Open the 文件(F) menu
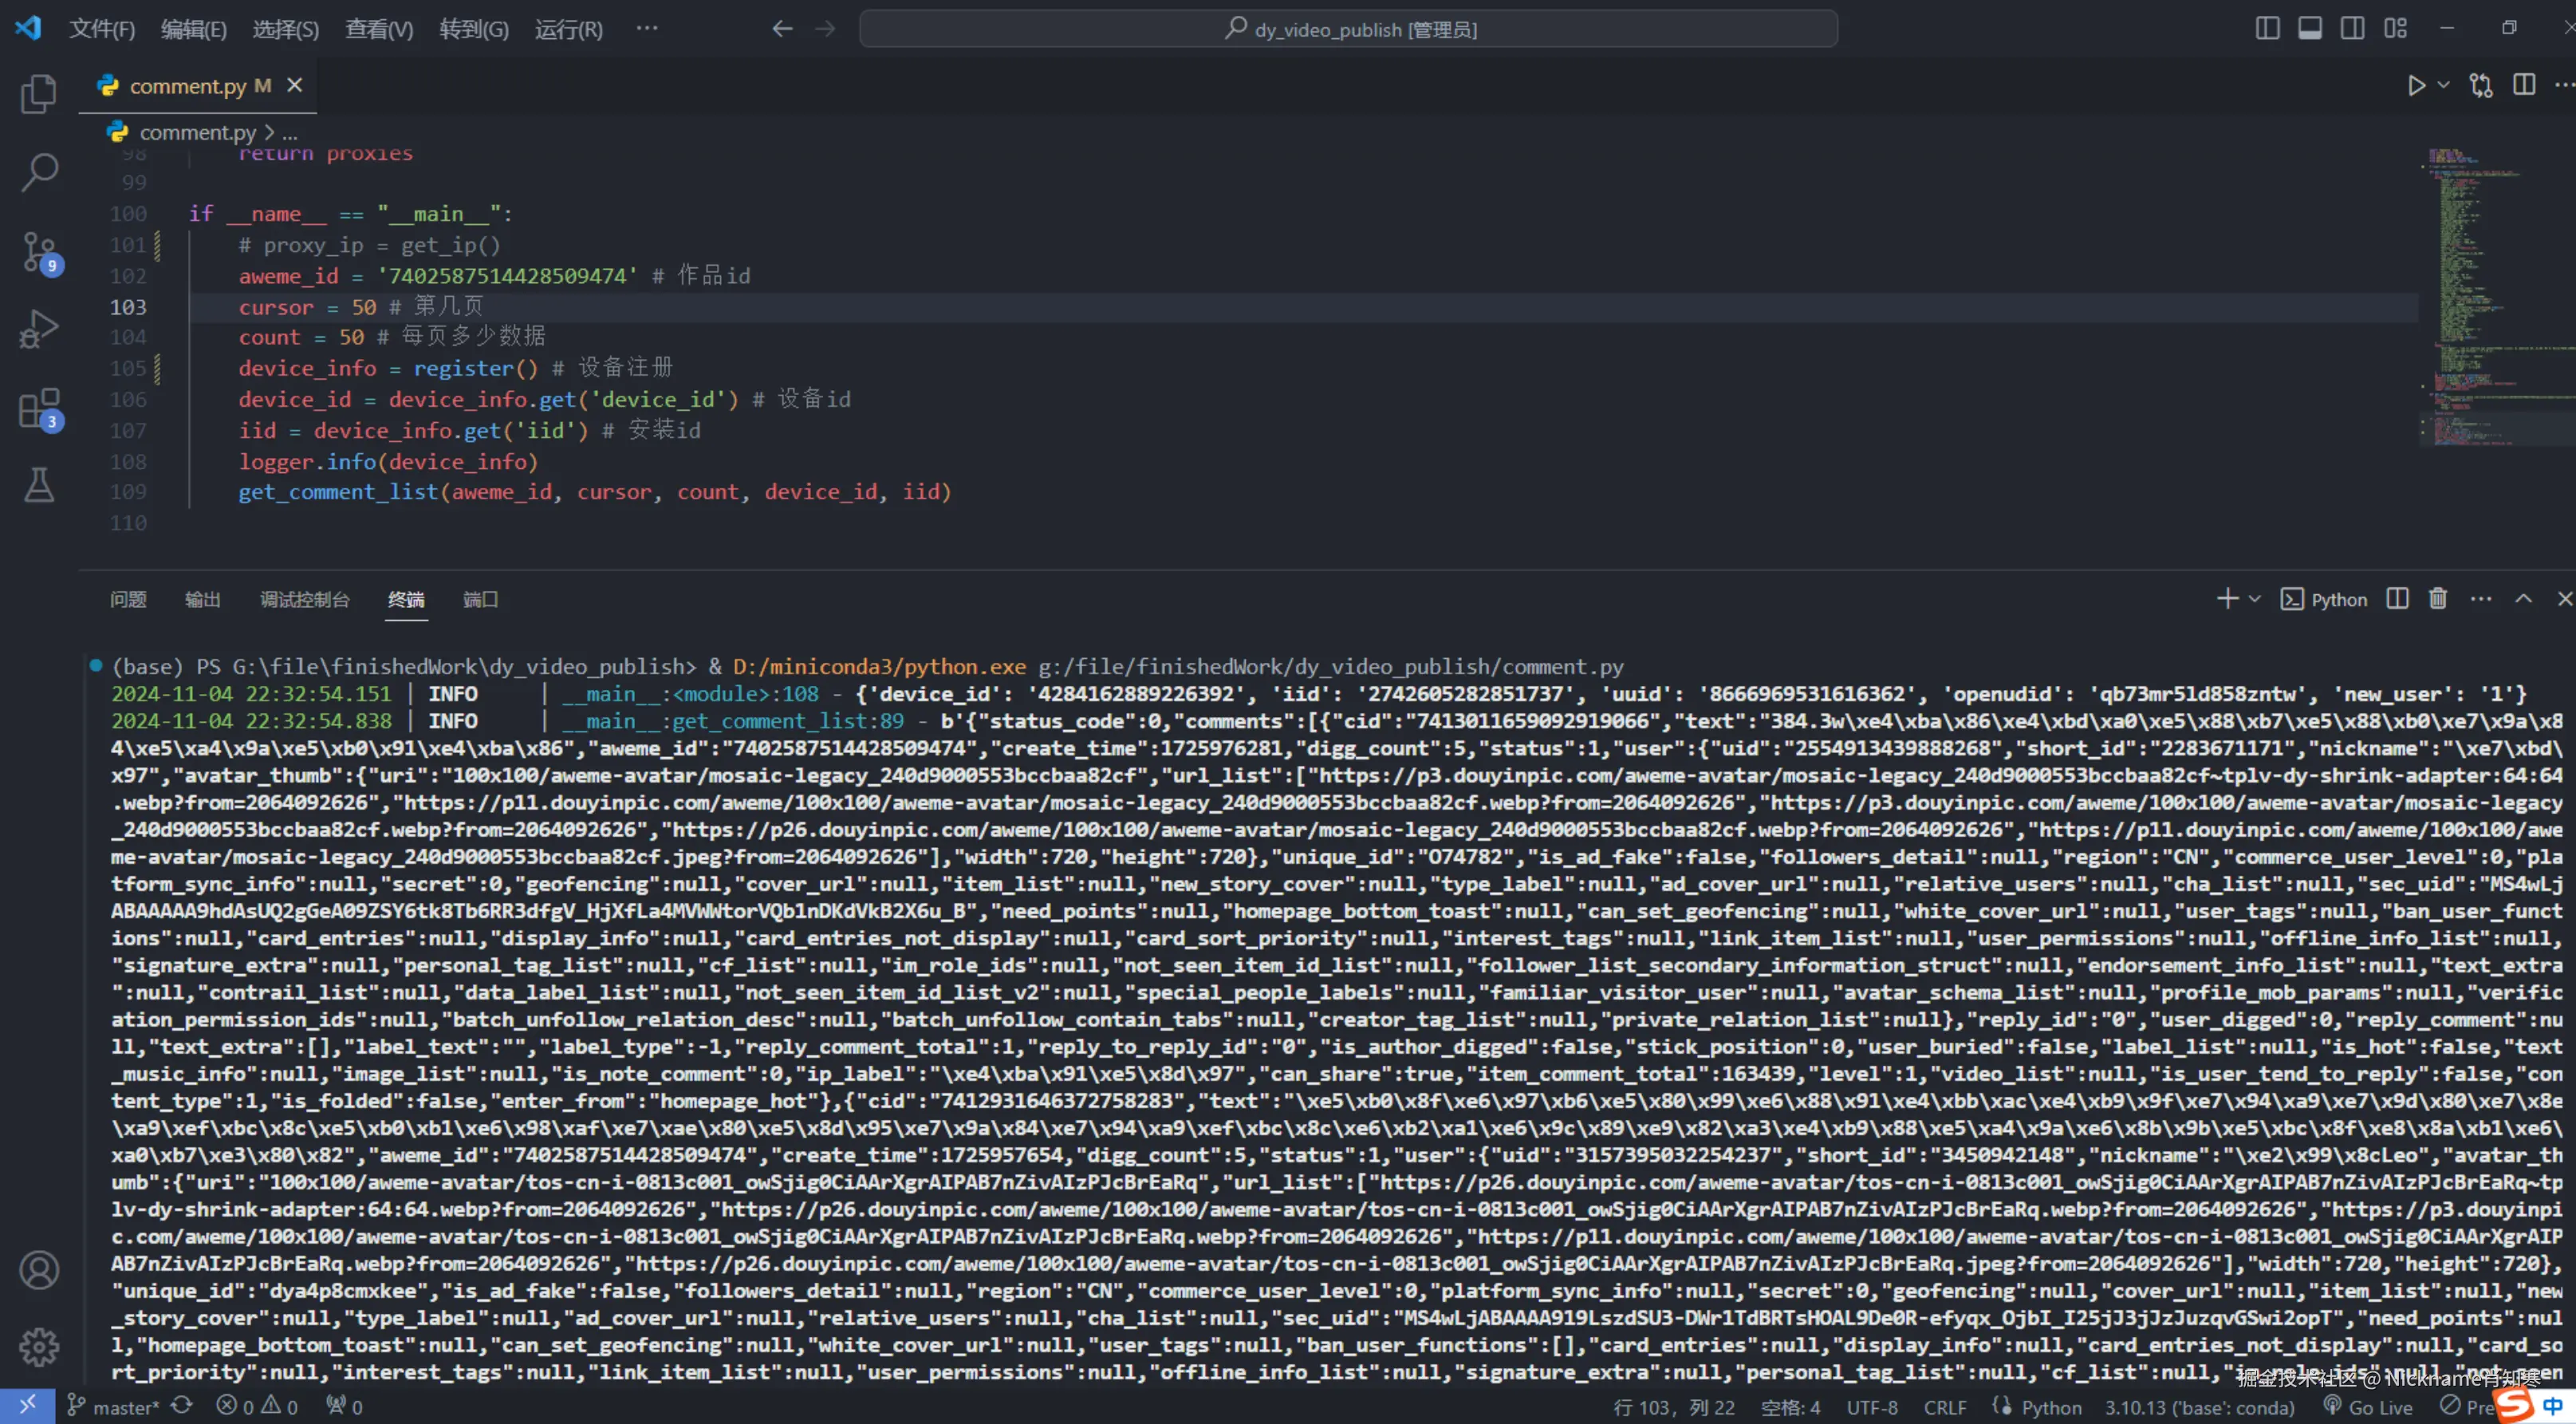Viewport: 2576px width, 1424px height. tap(101, 29)
